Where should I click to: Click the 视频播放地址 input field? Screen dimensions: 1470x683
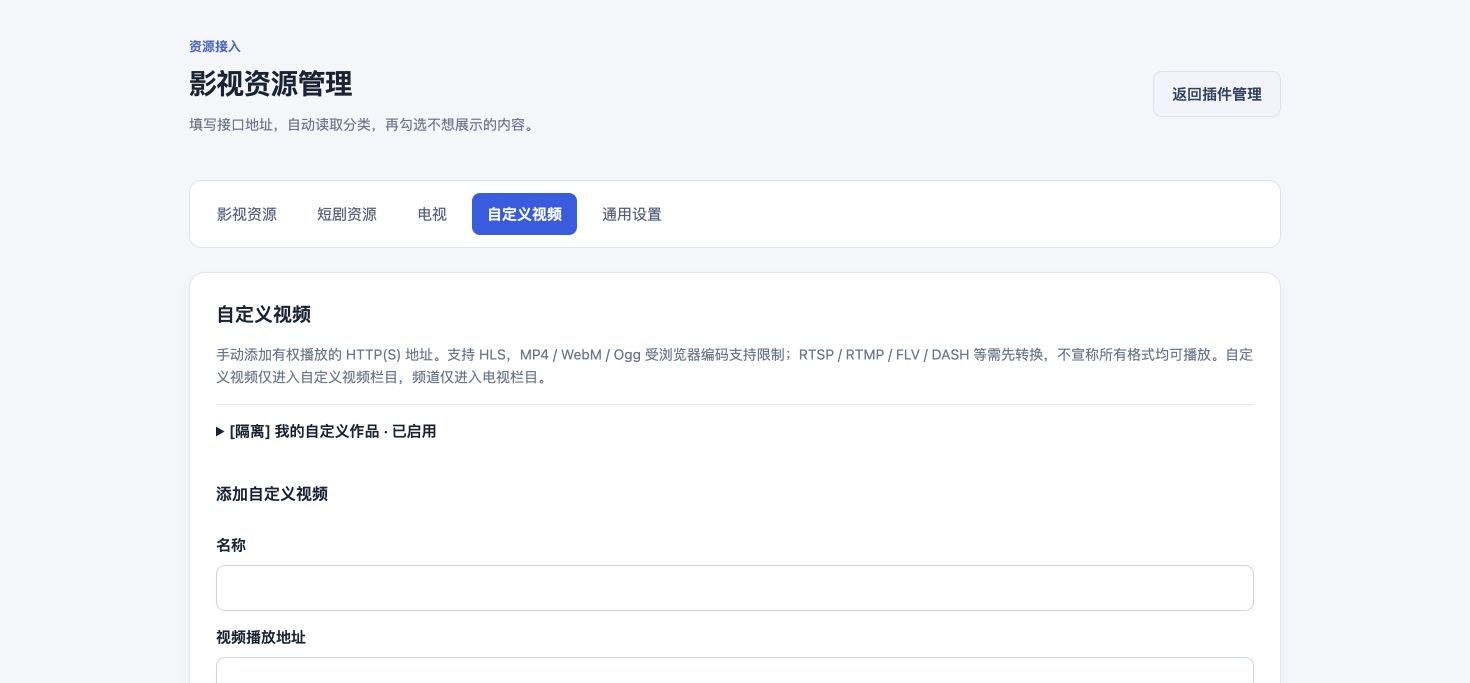tap(734, 670)
